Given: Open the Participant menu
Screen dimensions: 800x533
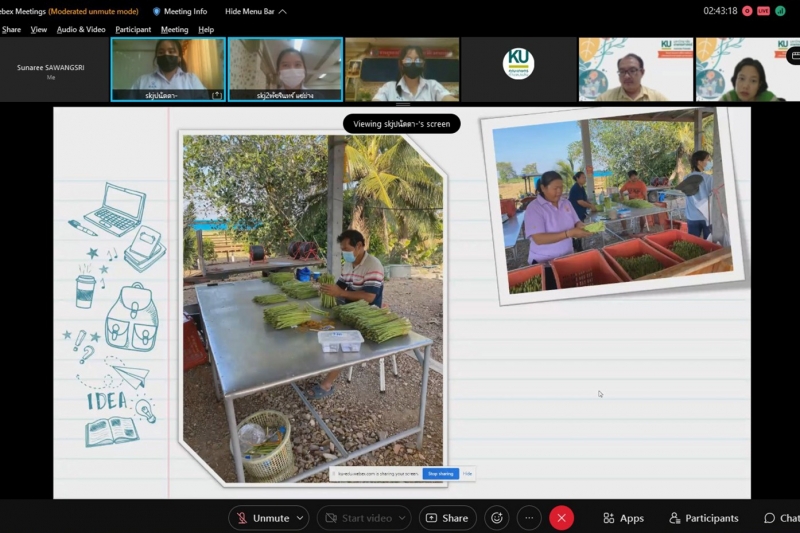Looking at the screenshot, I should (x=133, y=30).
